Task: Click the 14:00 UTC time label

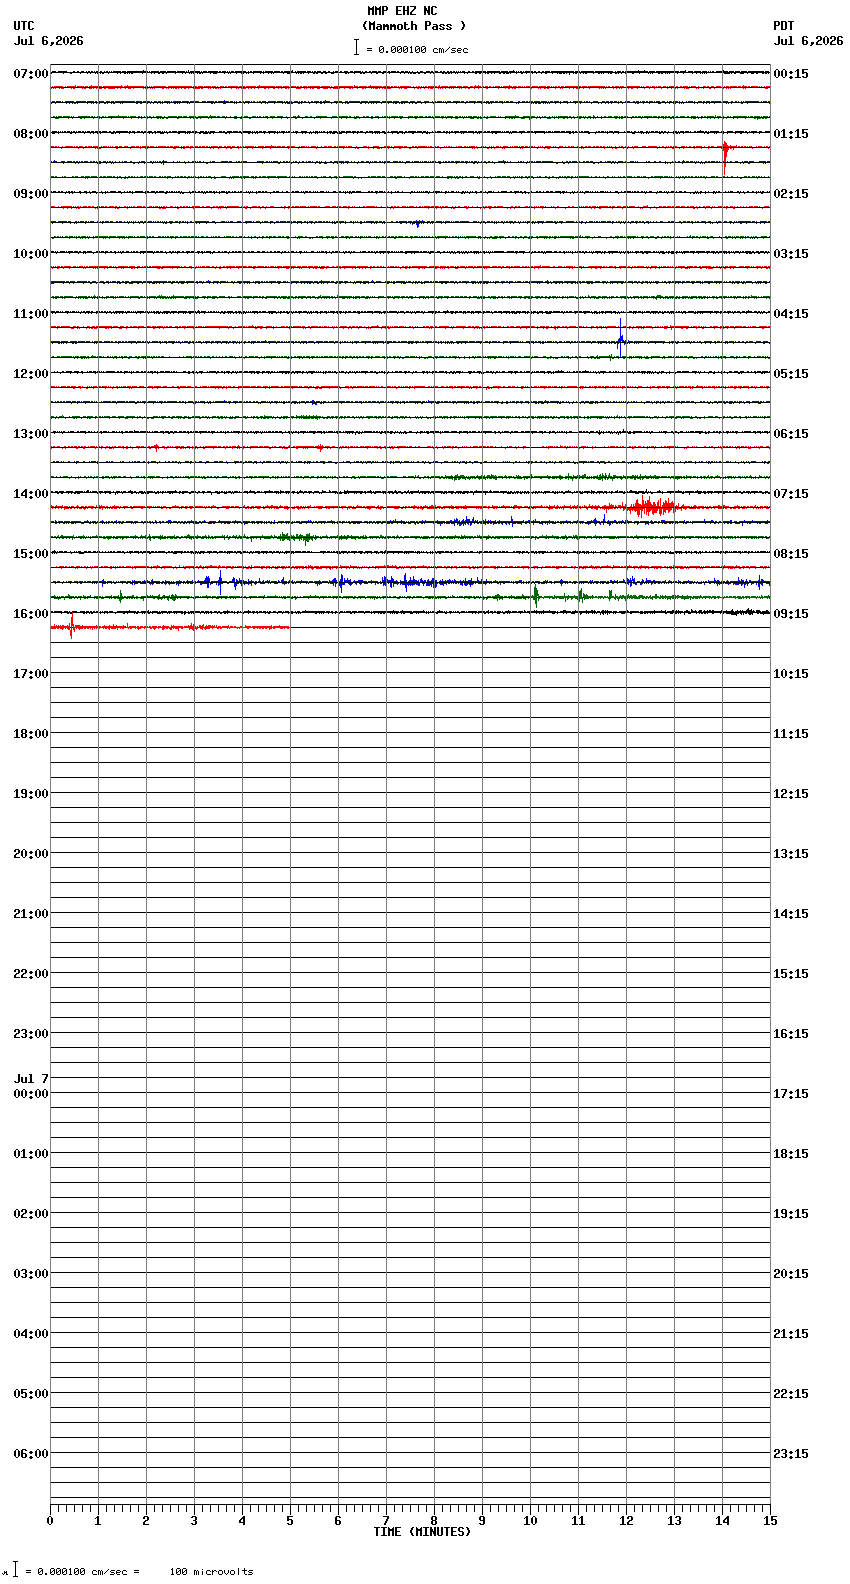Action: coord(31,494)
